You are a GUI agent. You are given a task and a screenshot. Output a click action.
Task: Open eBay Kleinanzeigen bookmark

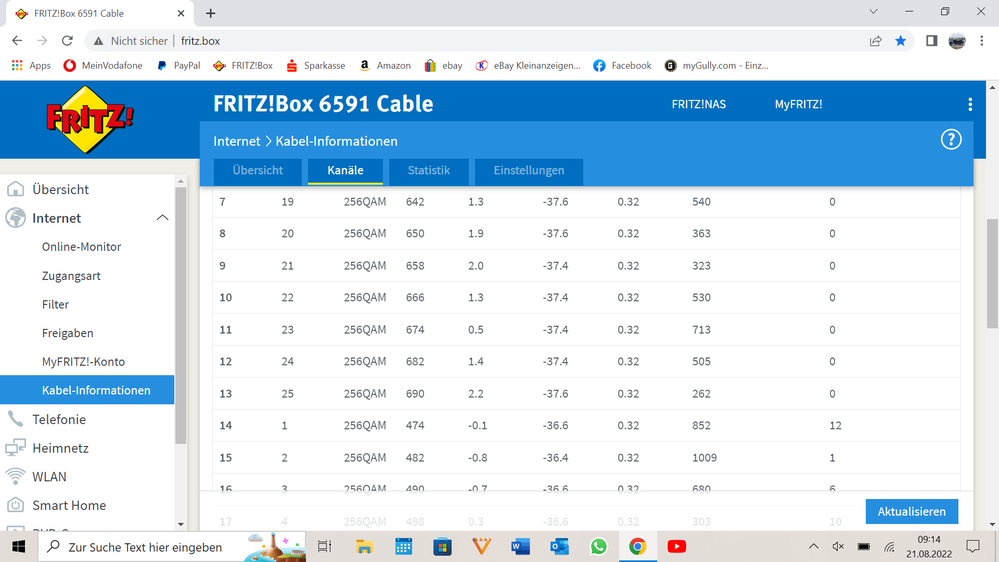tap(529, 65)
